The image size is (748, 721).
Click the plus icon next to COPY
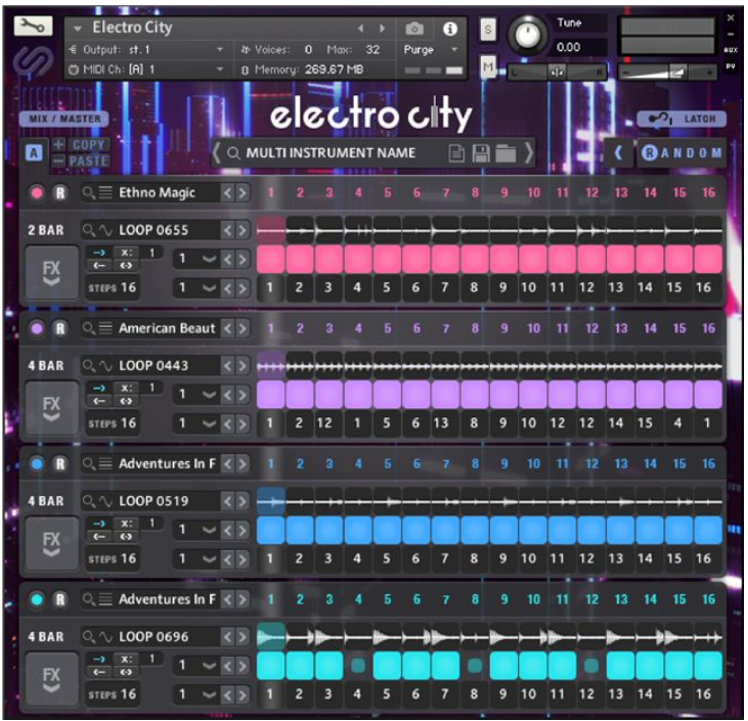58,144
